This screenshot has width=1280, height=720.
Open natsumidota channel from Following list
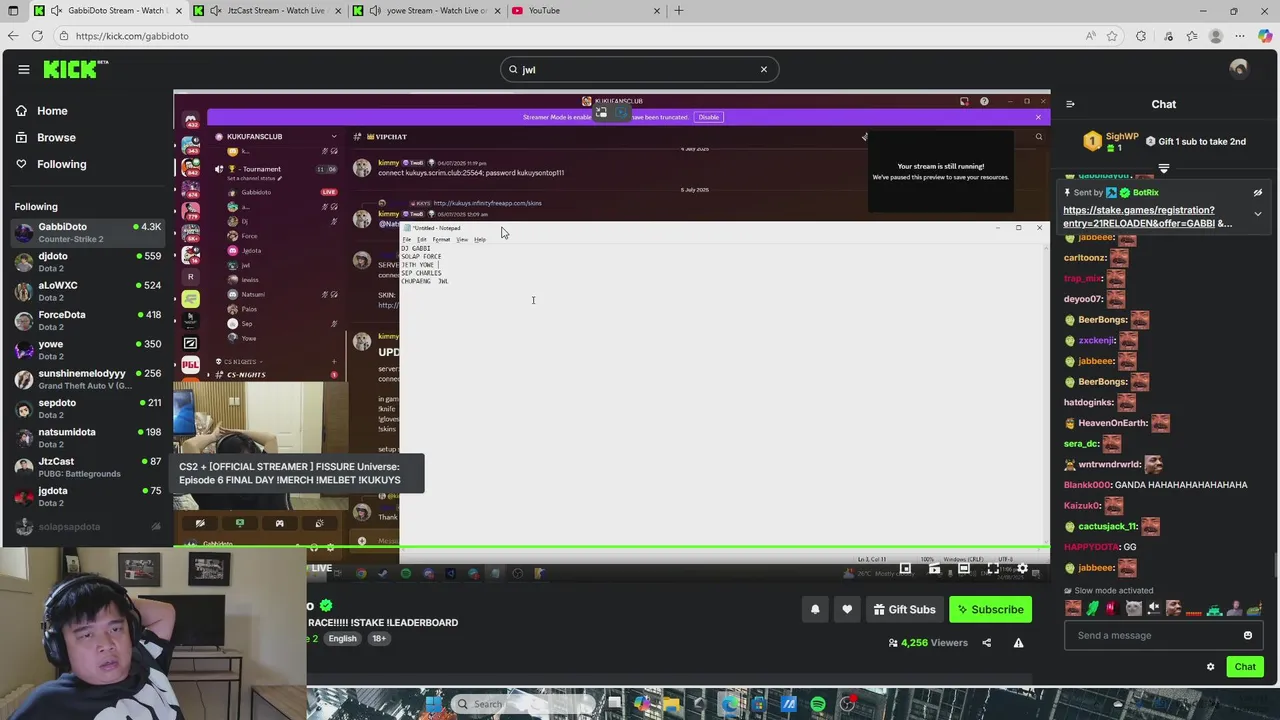87,438
